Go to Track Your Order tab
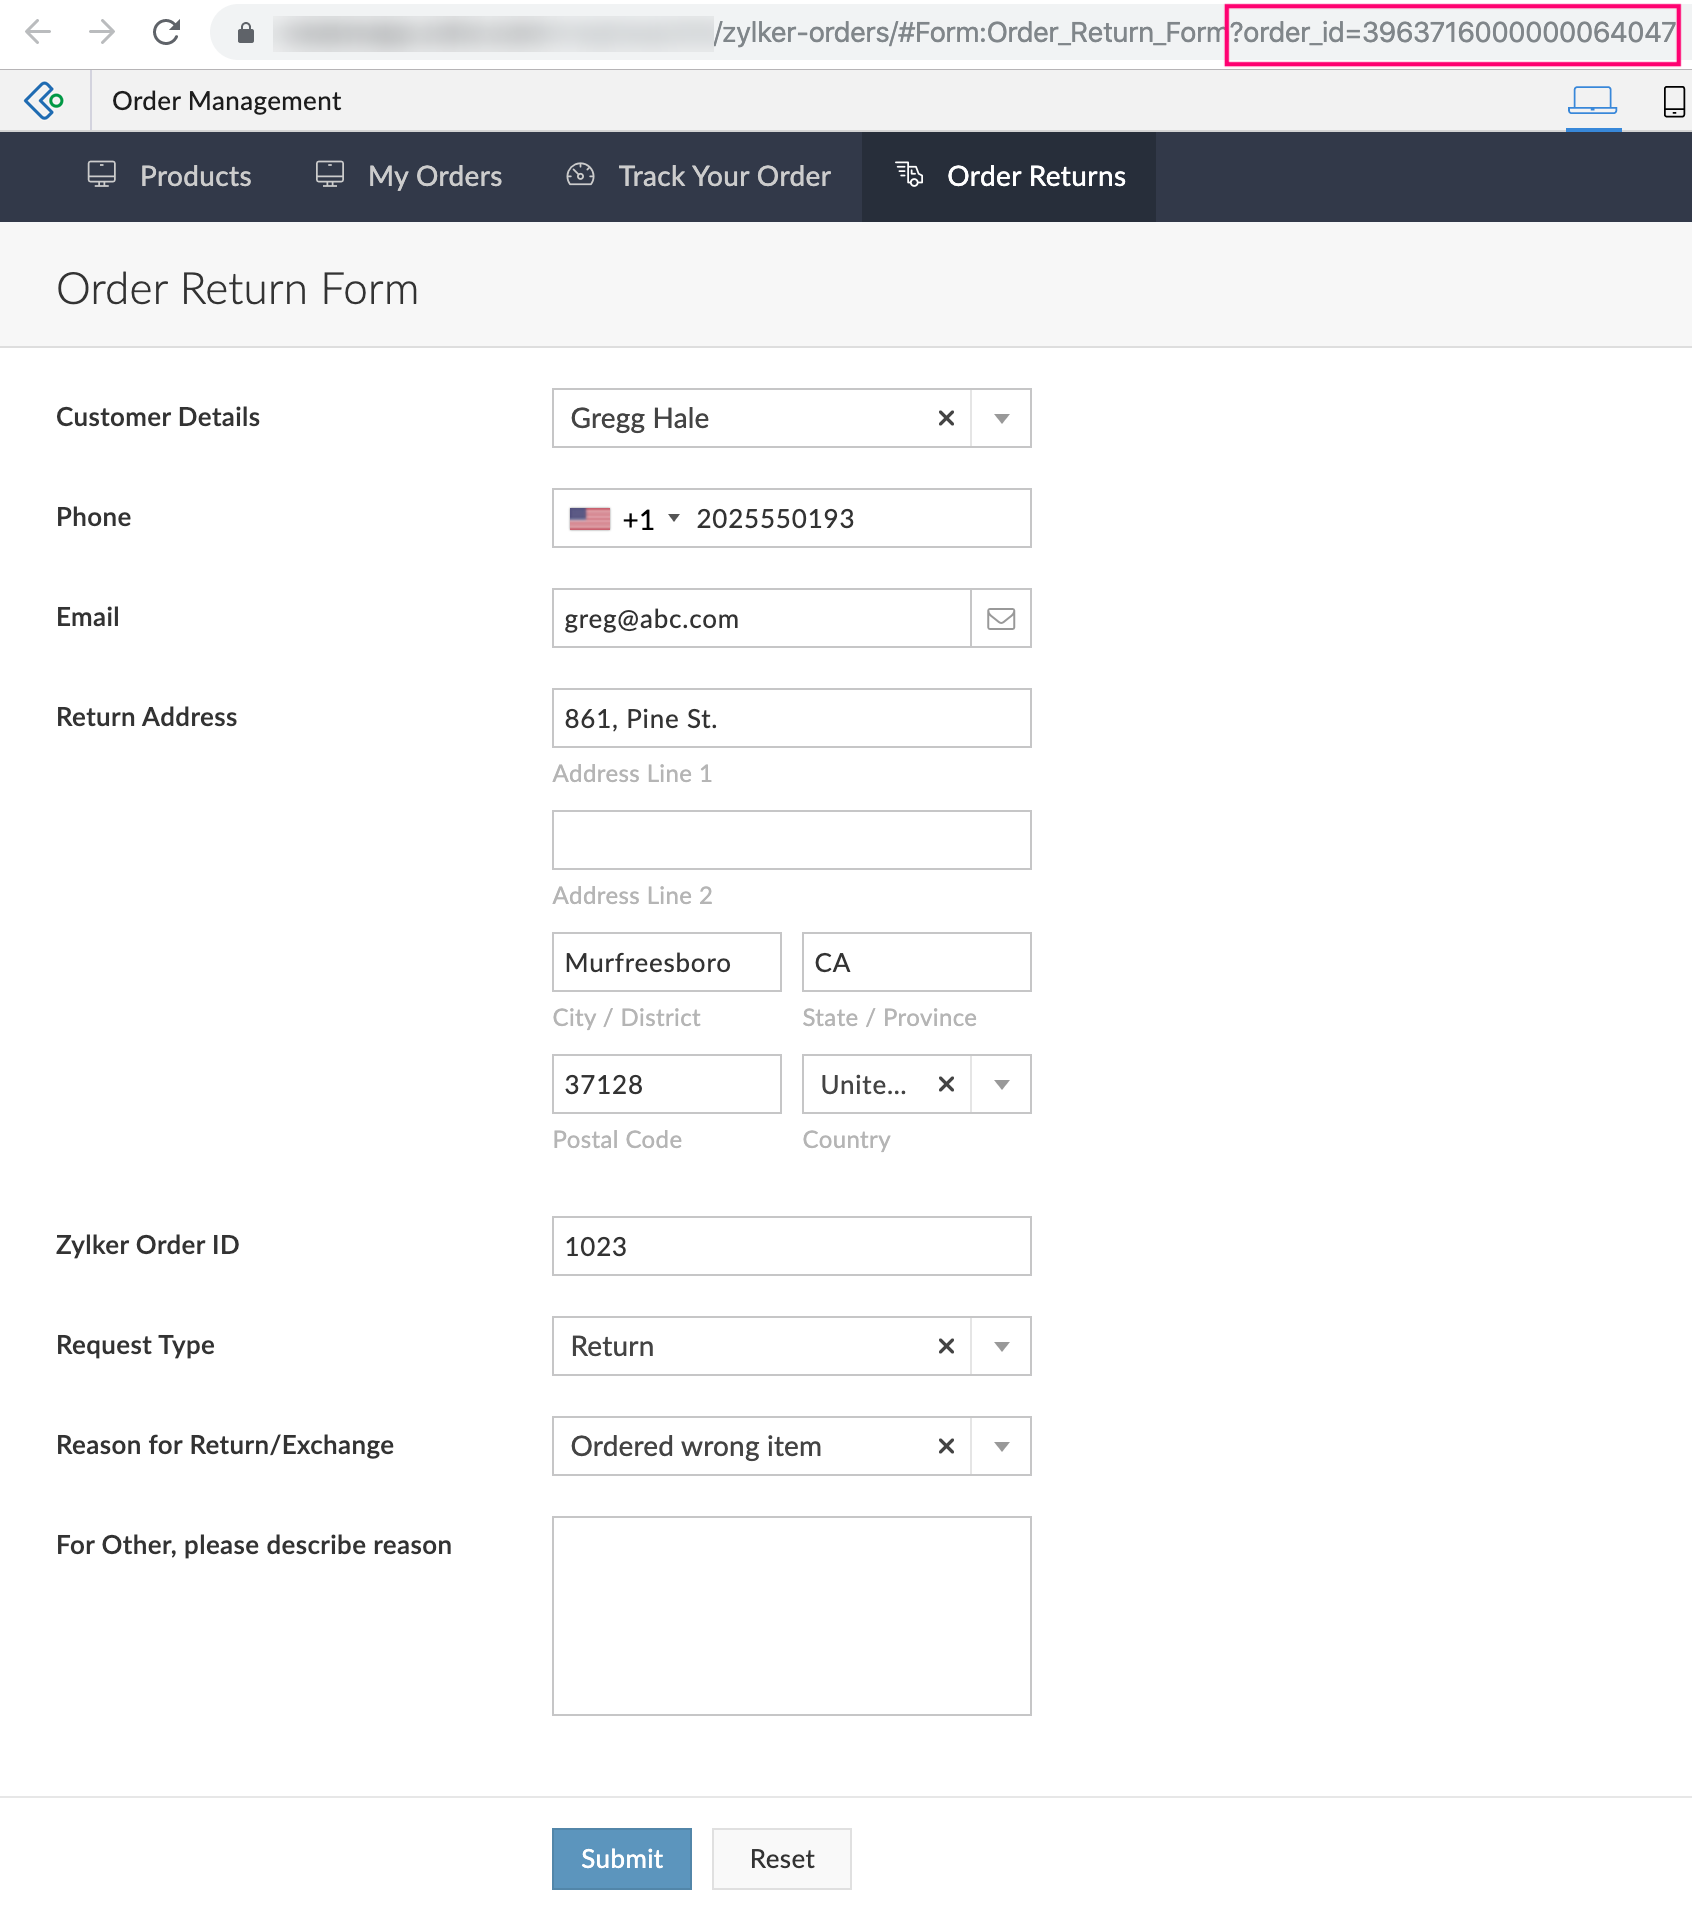 point(699,177)
